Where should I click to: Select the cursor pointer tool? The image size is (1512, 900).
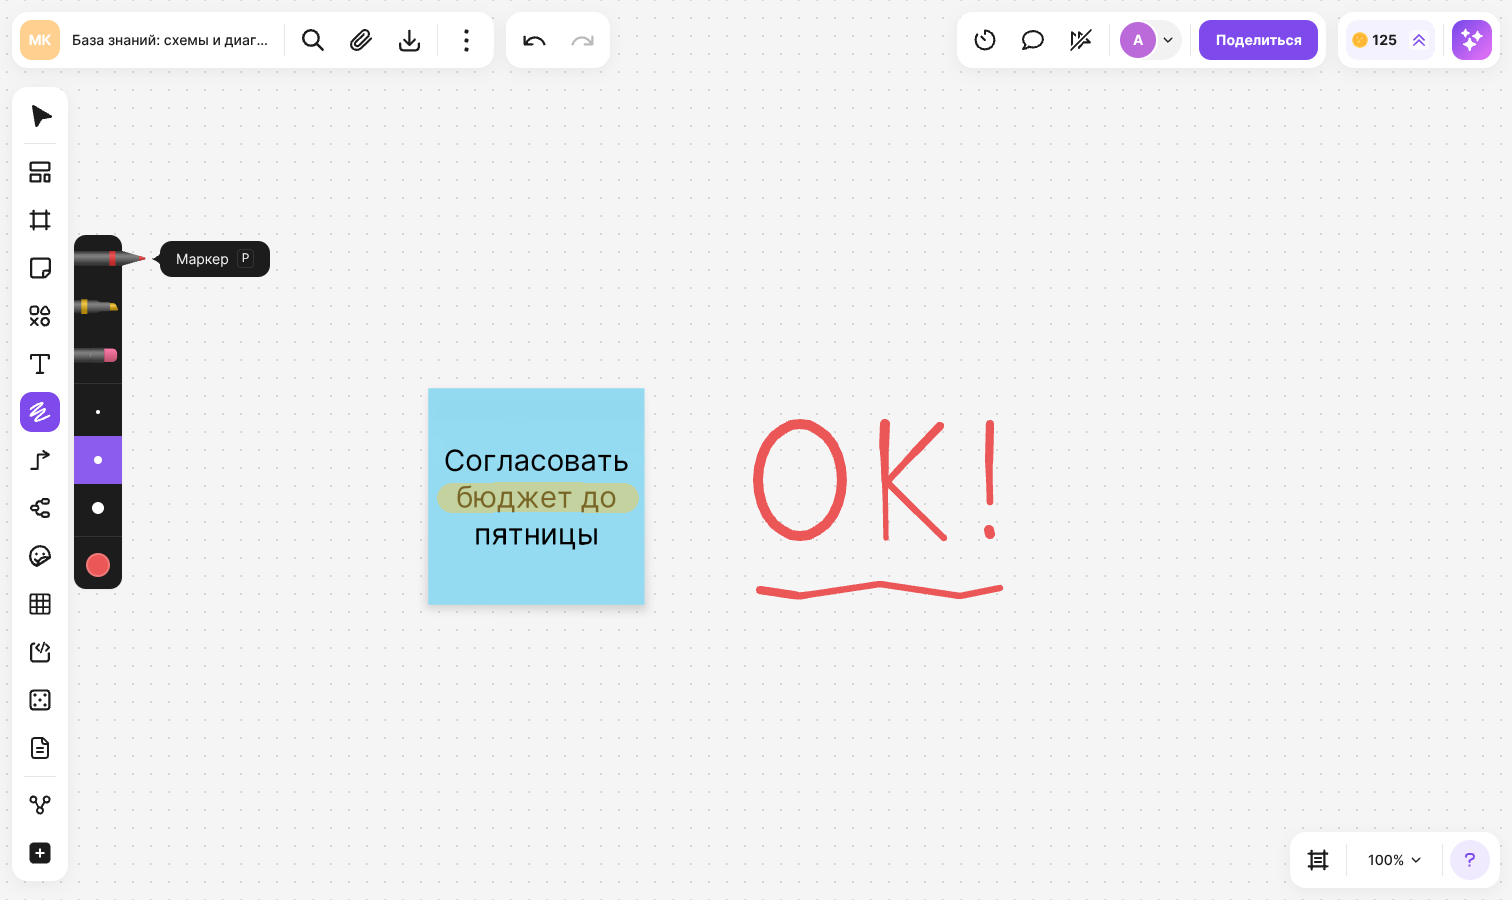[40, 116]
